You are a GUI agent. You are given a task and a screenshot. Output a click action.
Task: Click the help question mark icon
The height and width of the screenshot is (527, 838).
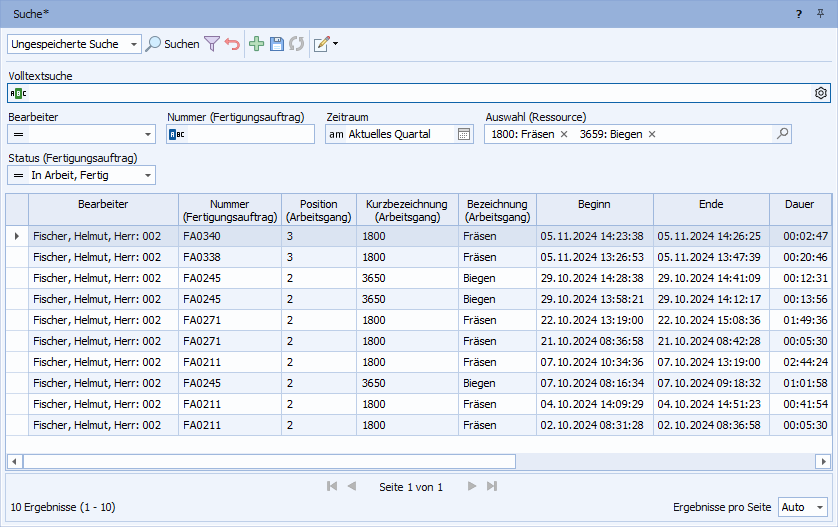point(798,14)
